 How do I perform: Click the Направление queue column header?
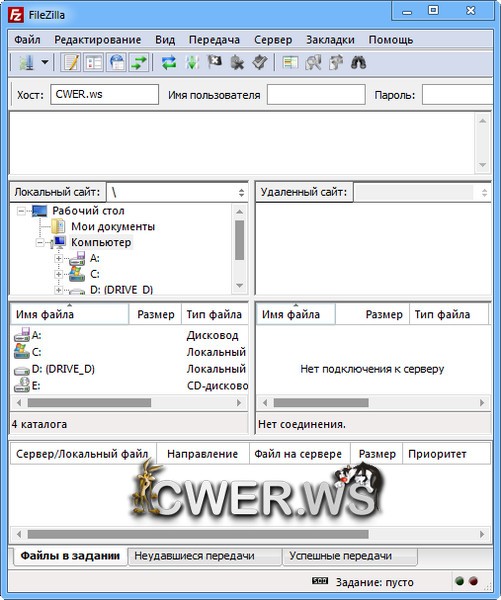[x=202, y=454]
